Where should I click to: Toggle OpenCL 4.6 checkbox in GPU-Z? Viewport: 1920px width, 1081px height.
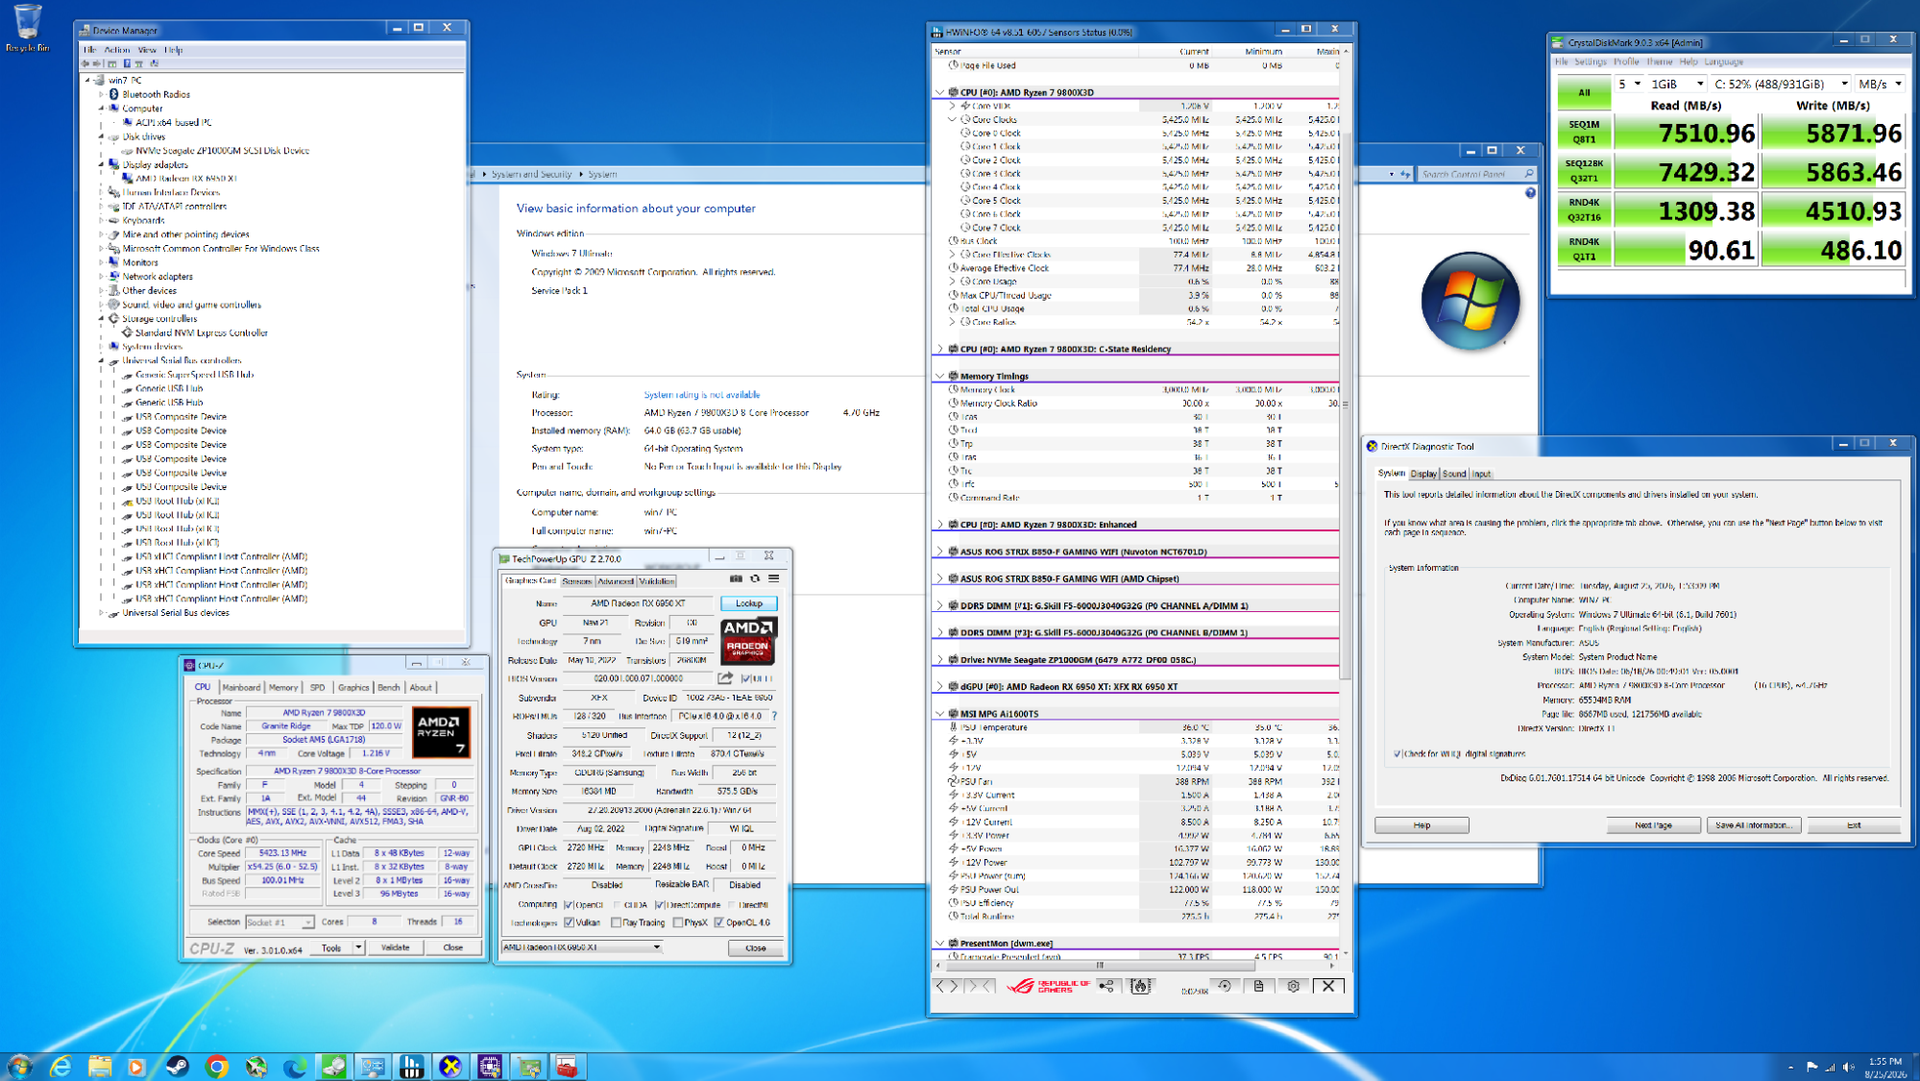tap(719, 922)
